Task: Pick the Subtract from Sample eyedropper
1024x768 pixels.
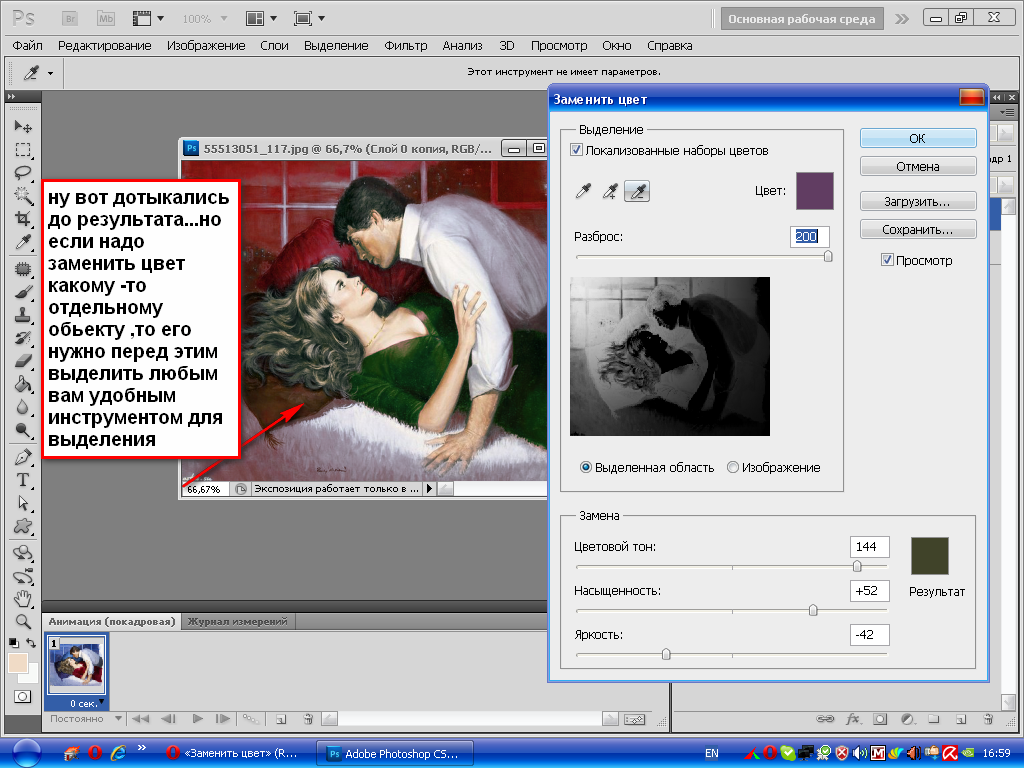Action: click(x=637, y=191)
